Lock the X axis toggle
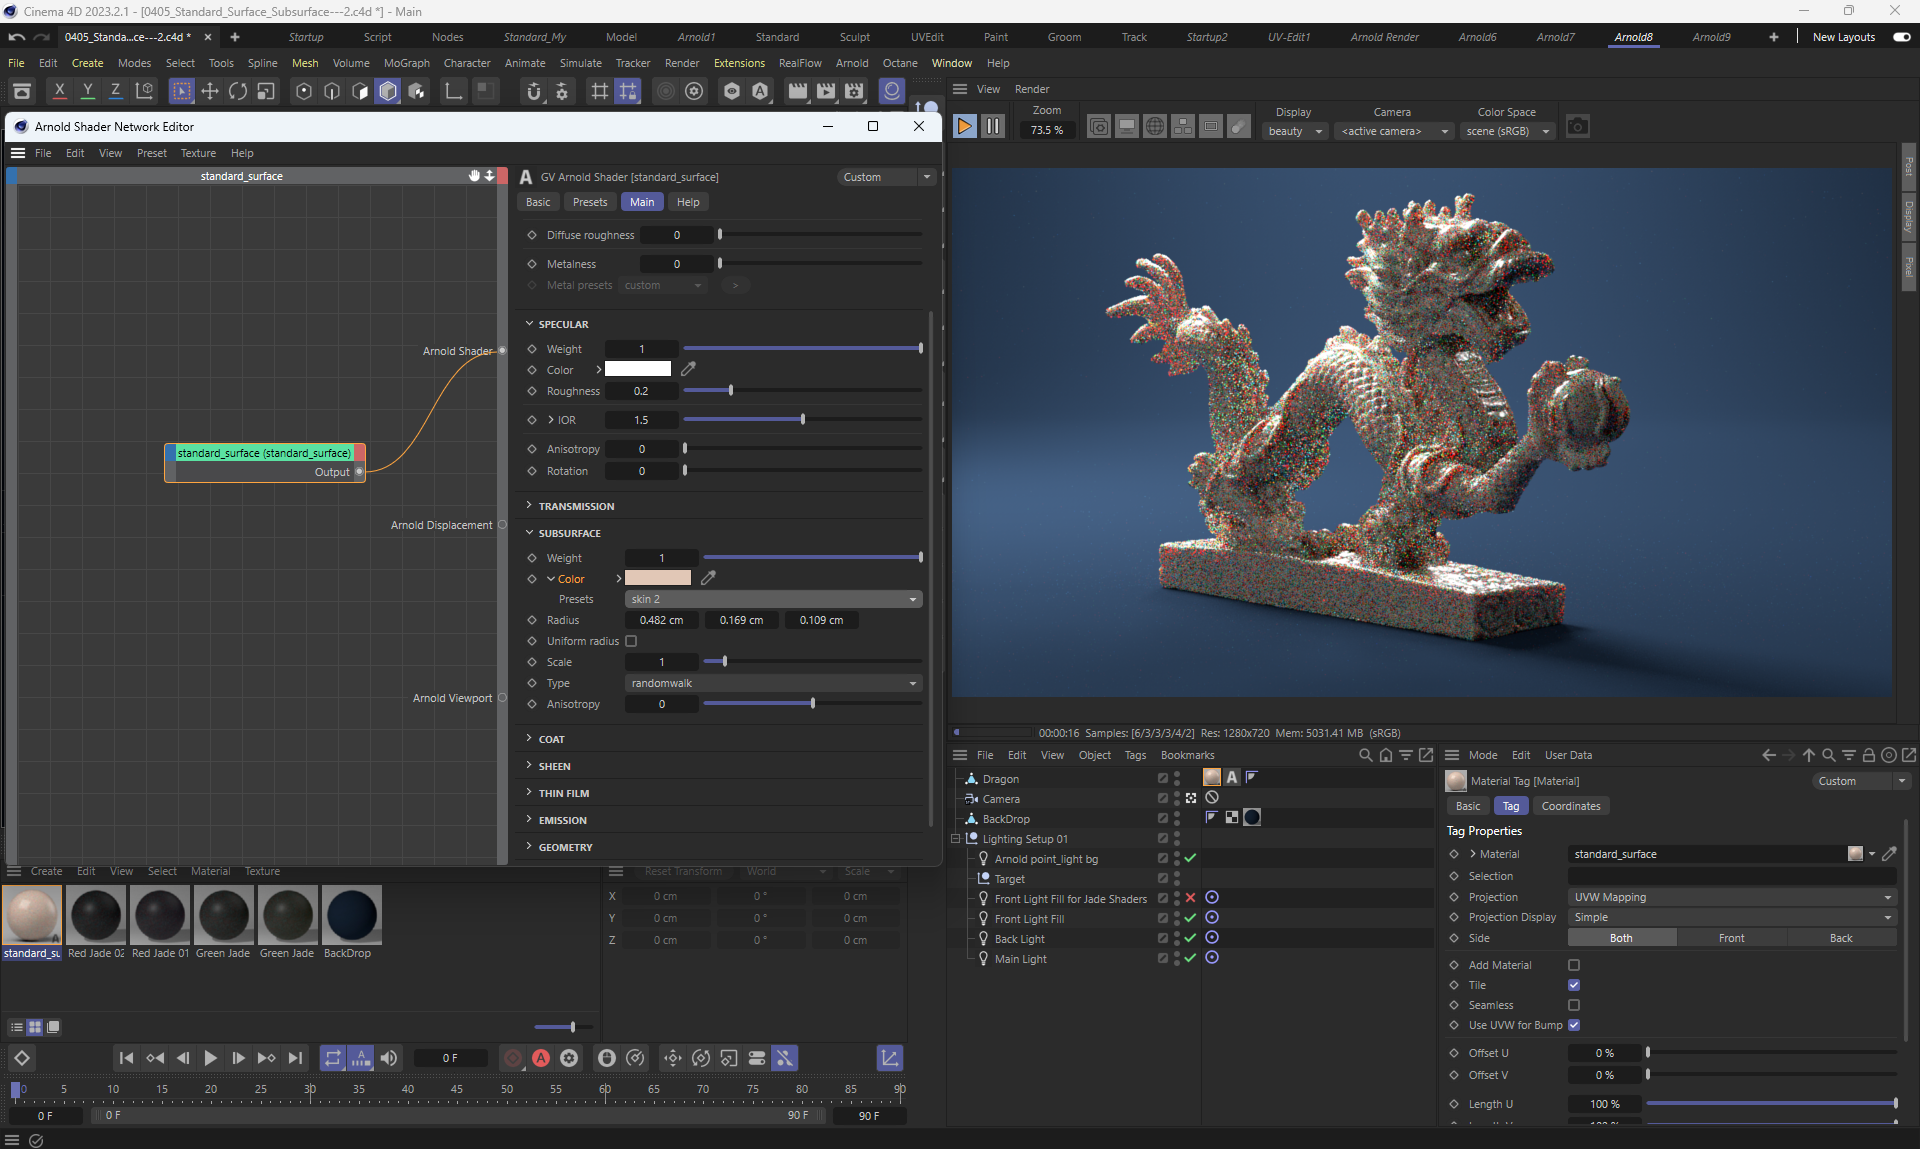This screenshot has height=1149, width=1920. [x=59, y=92]
